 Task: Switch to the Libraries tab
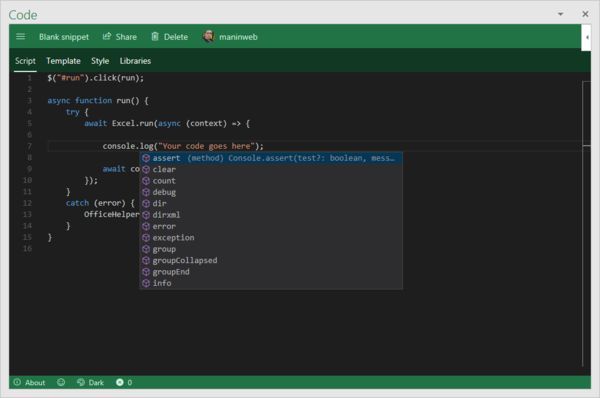(x=135, y=61)
